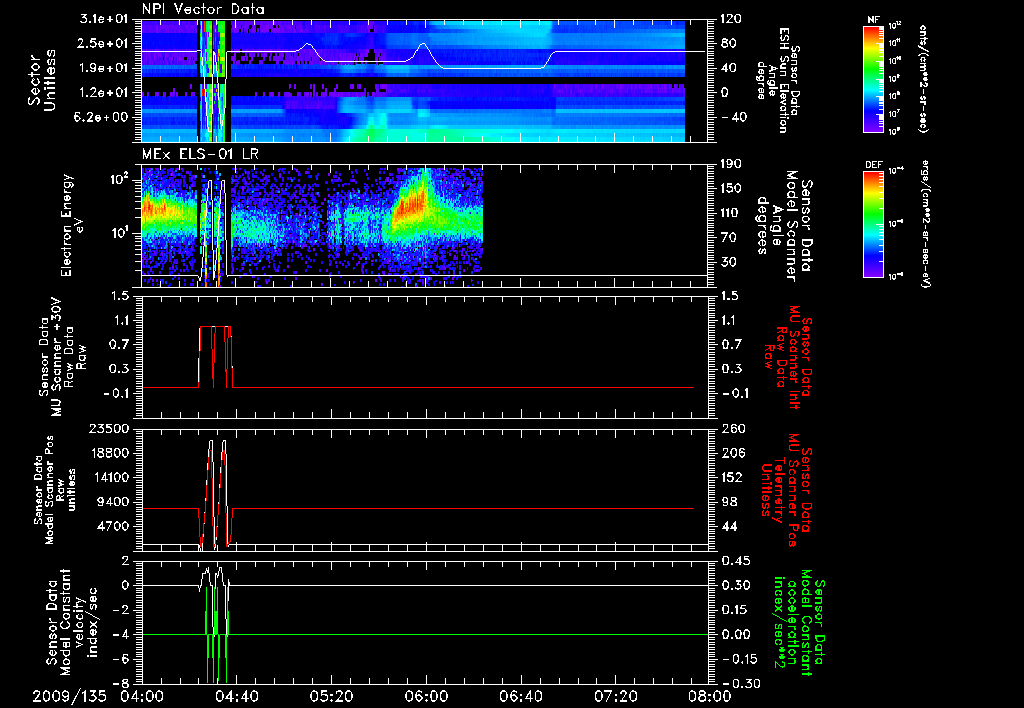Click the '260' telemetry tick value
The image size is (1024, 708).
pos(731,429)
